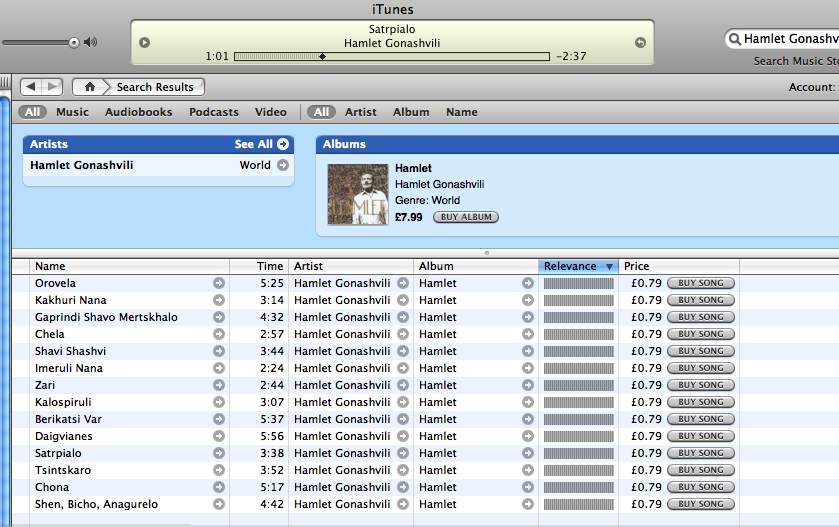The height and width of the screenshot is (527, 839).
Task: Filter results by Video
Action: [x=271, y=112]
